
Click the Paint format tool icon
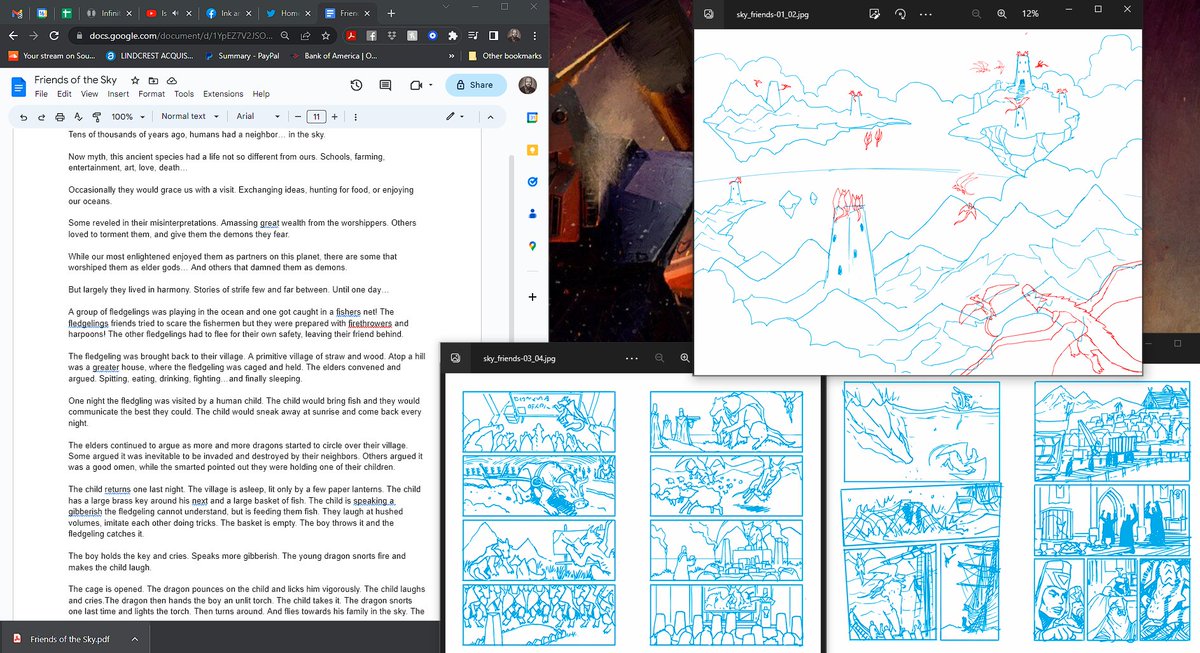click(x=96, y=116)
